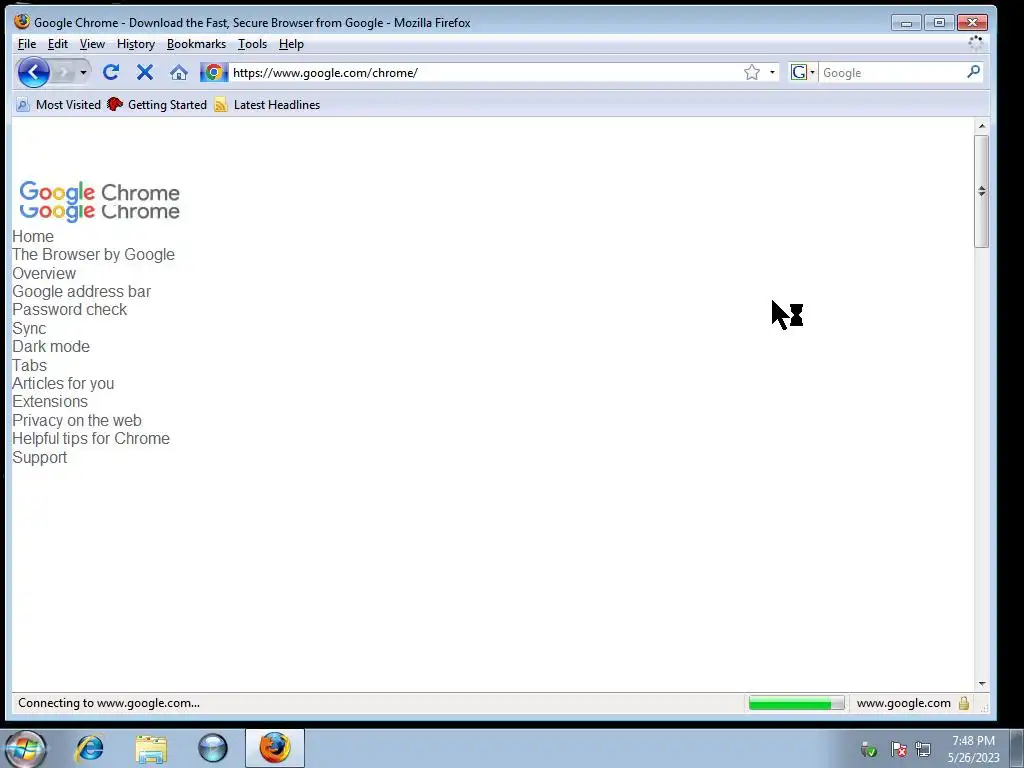This screenshot has width=1024, height=768.
Task: Switch to Firefox taskbar button
Action: pyautogui.click(x=275, y=748)
